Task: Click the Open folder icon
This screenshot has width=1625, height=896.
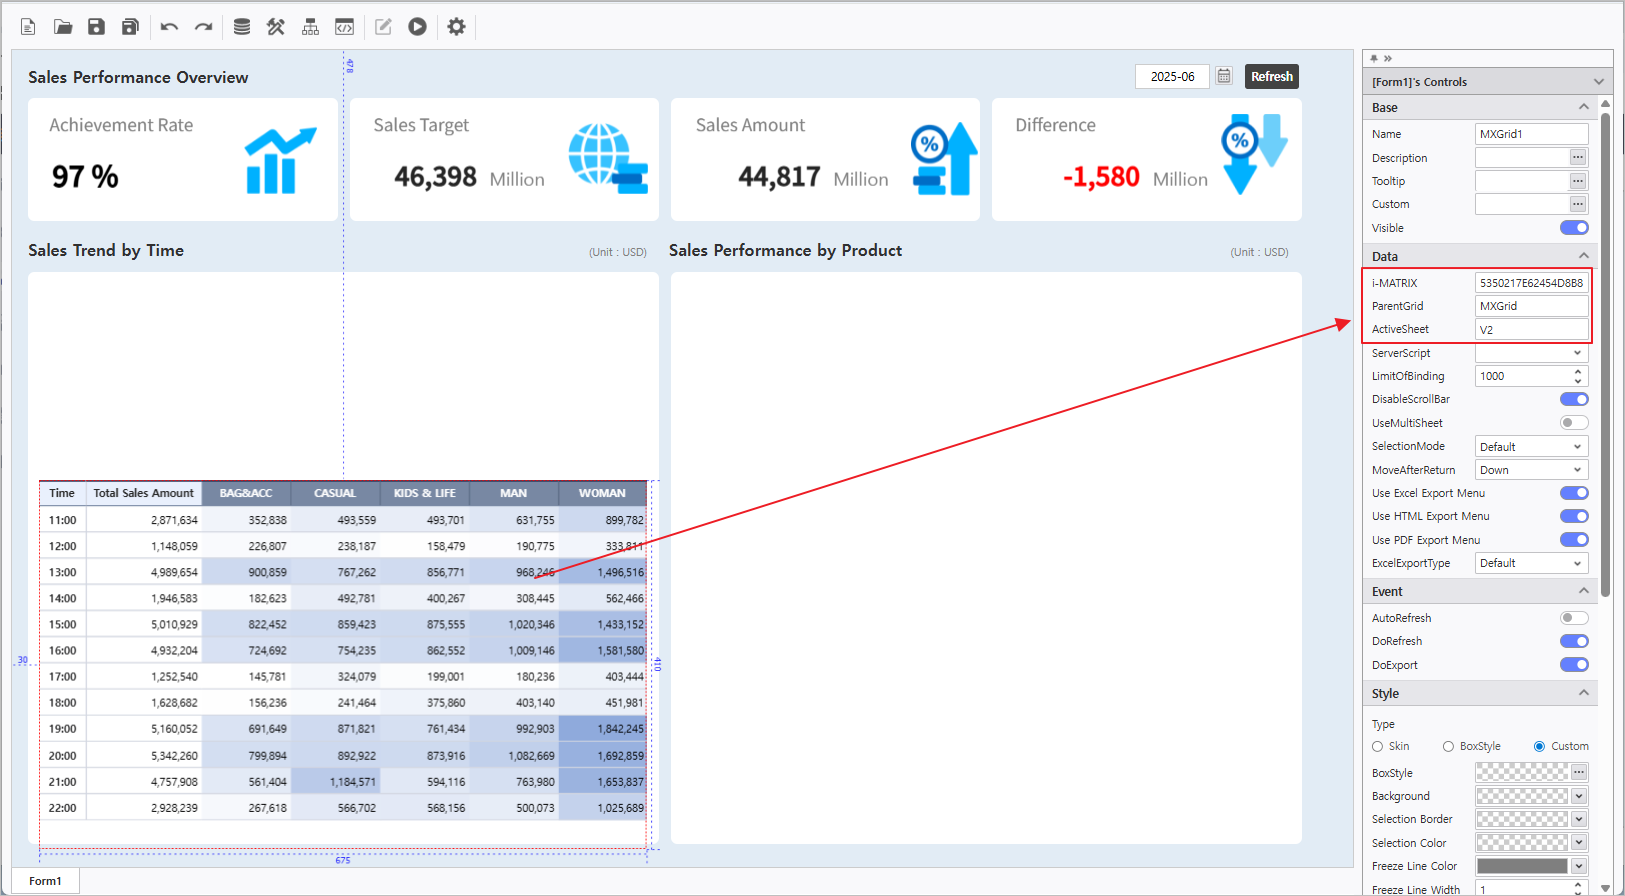Action: 63,27
